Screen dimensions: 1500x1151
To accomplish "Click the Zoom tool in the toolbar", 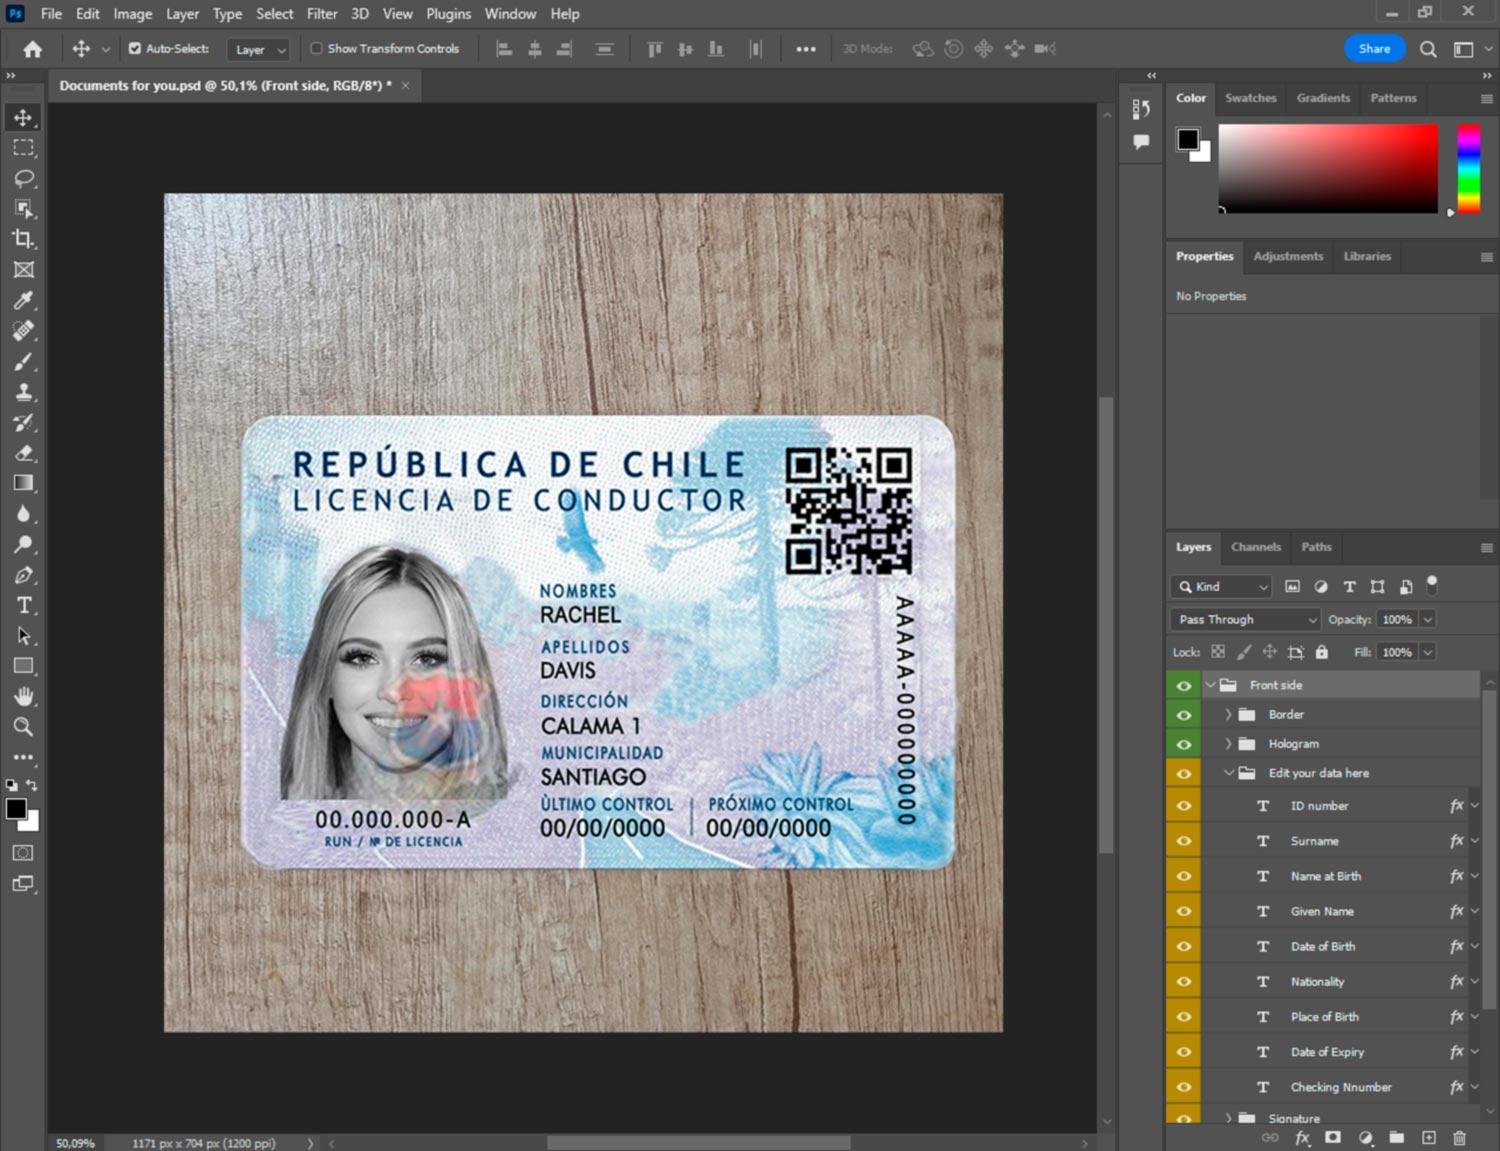I will point(23,727).
